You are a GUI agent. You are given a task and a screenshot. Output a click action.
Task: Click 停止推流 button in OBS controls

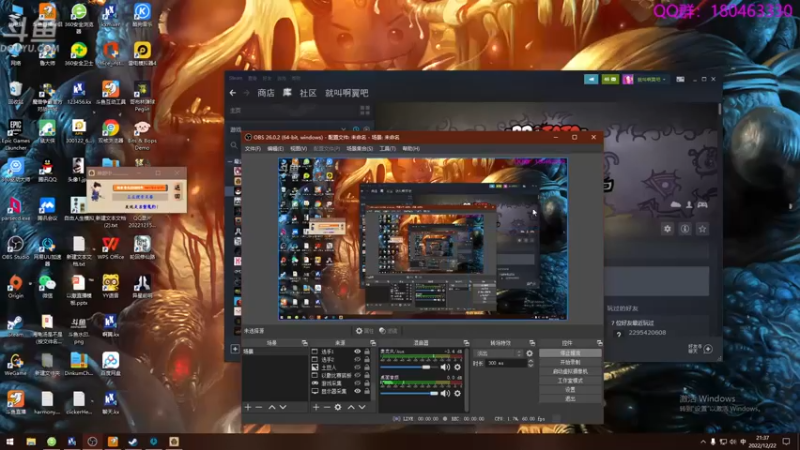(570, 353)
